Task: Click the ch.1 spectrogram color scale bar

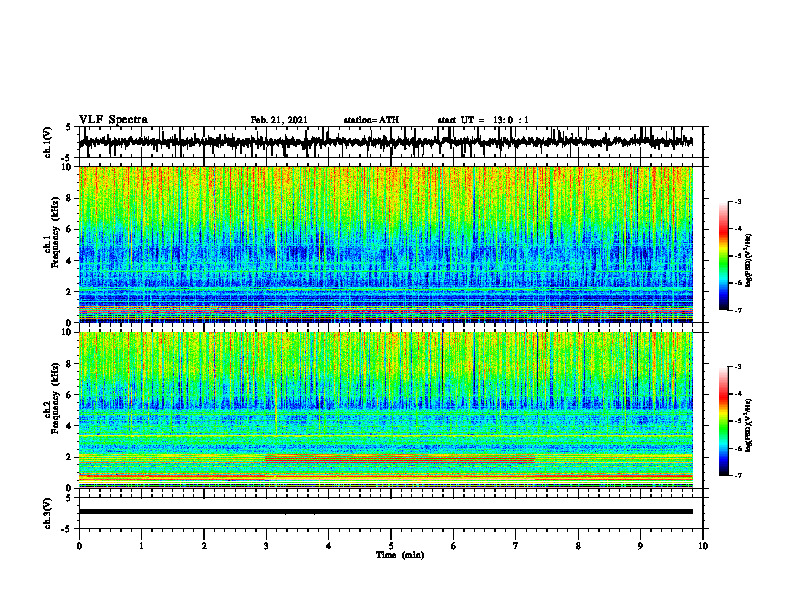Action: pyautogui.click(x=723, y=256)
